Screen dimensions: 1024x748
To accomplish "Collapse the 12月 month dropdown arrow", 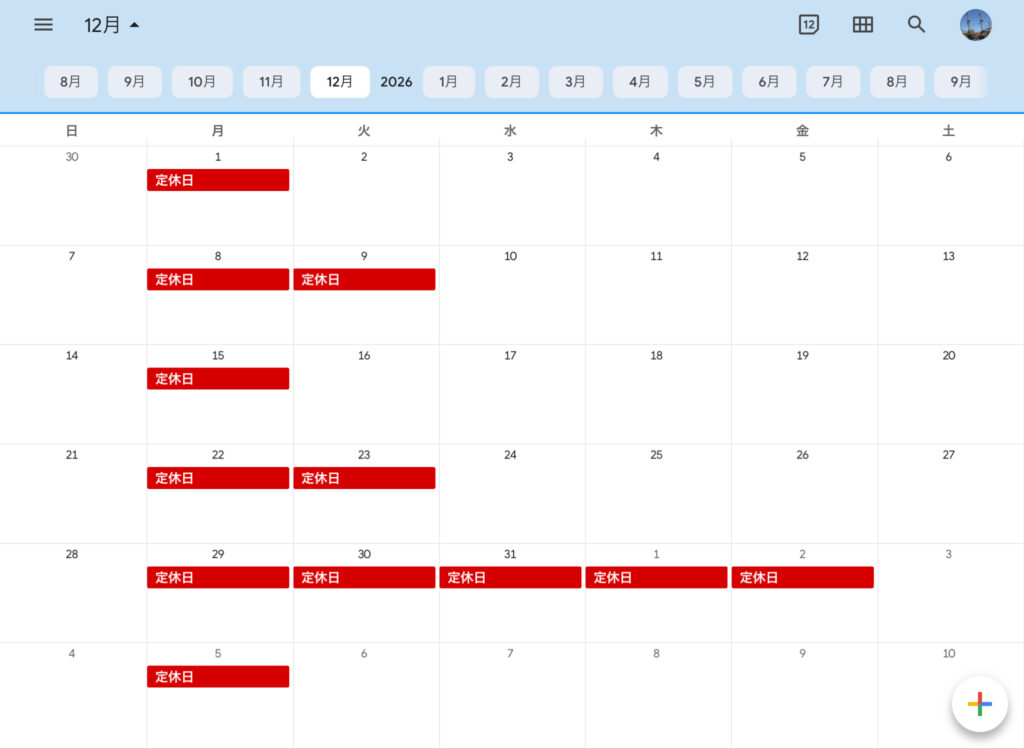I will (x=135, y=25).
